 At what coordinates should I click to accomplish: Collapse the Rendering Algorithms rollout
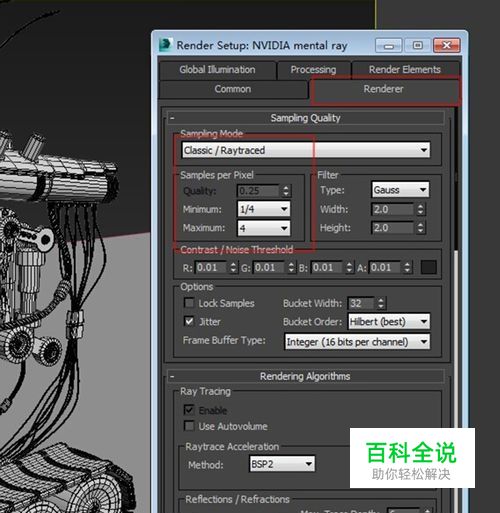pyautogui.click(x=305, y=376)
